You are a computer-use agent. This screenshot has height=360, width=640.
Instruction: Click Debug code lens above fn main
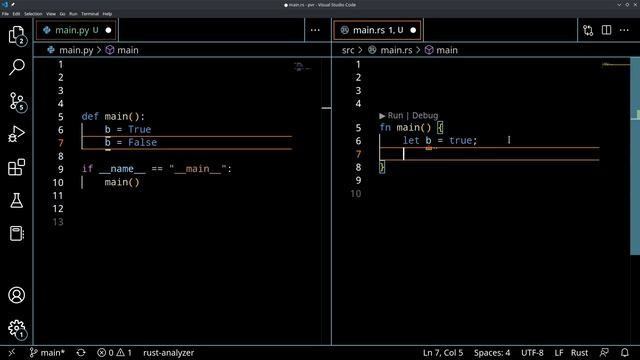tap(425, 116)
